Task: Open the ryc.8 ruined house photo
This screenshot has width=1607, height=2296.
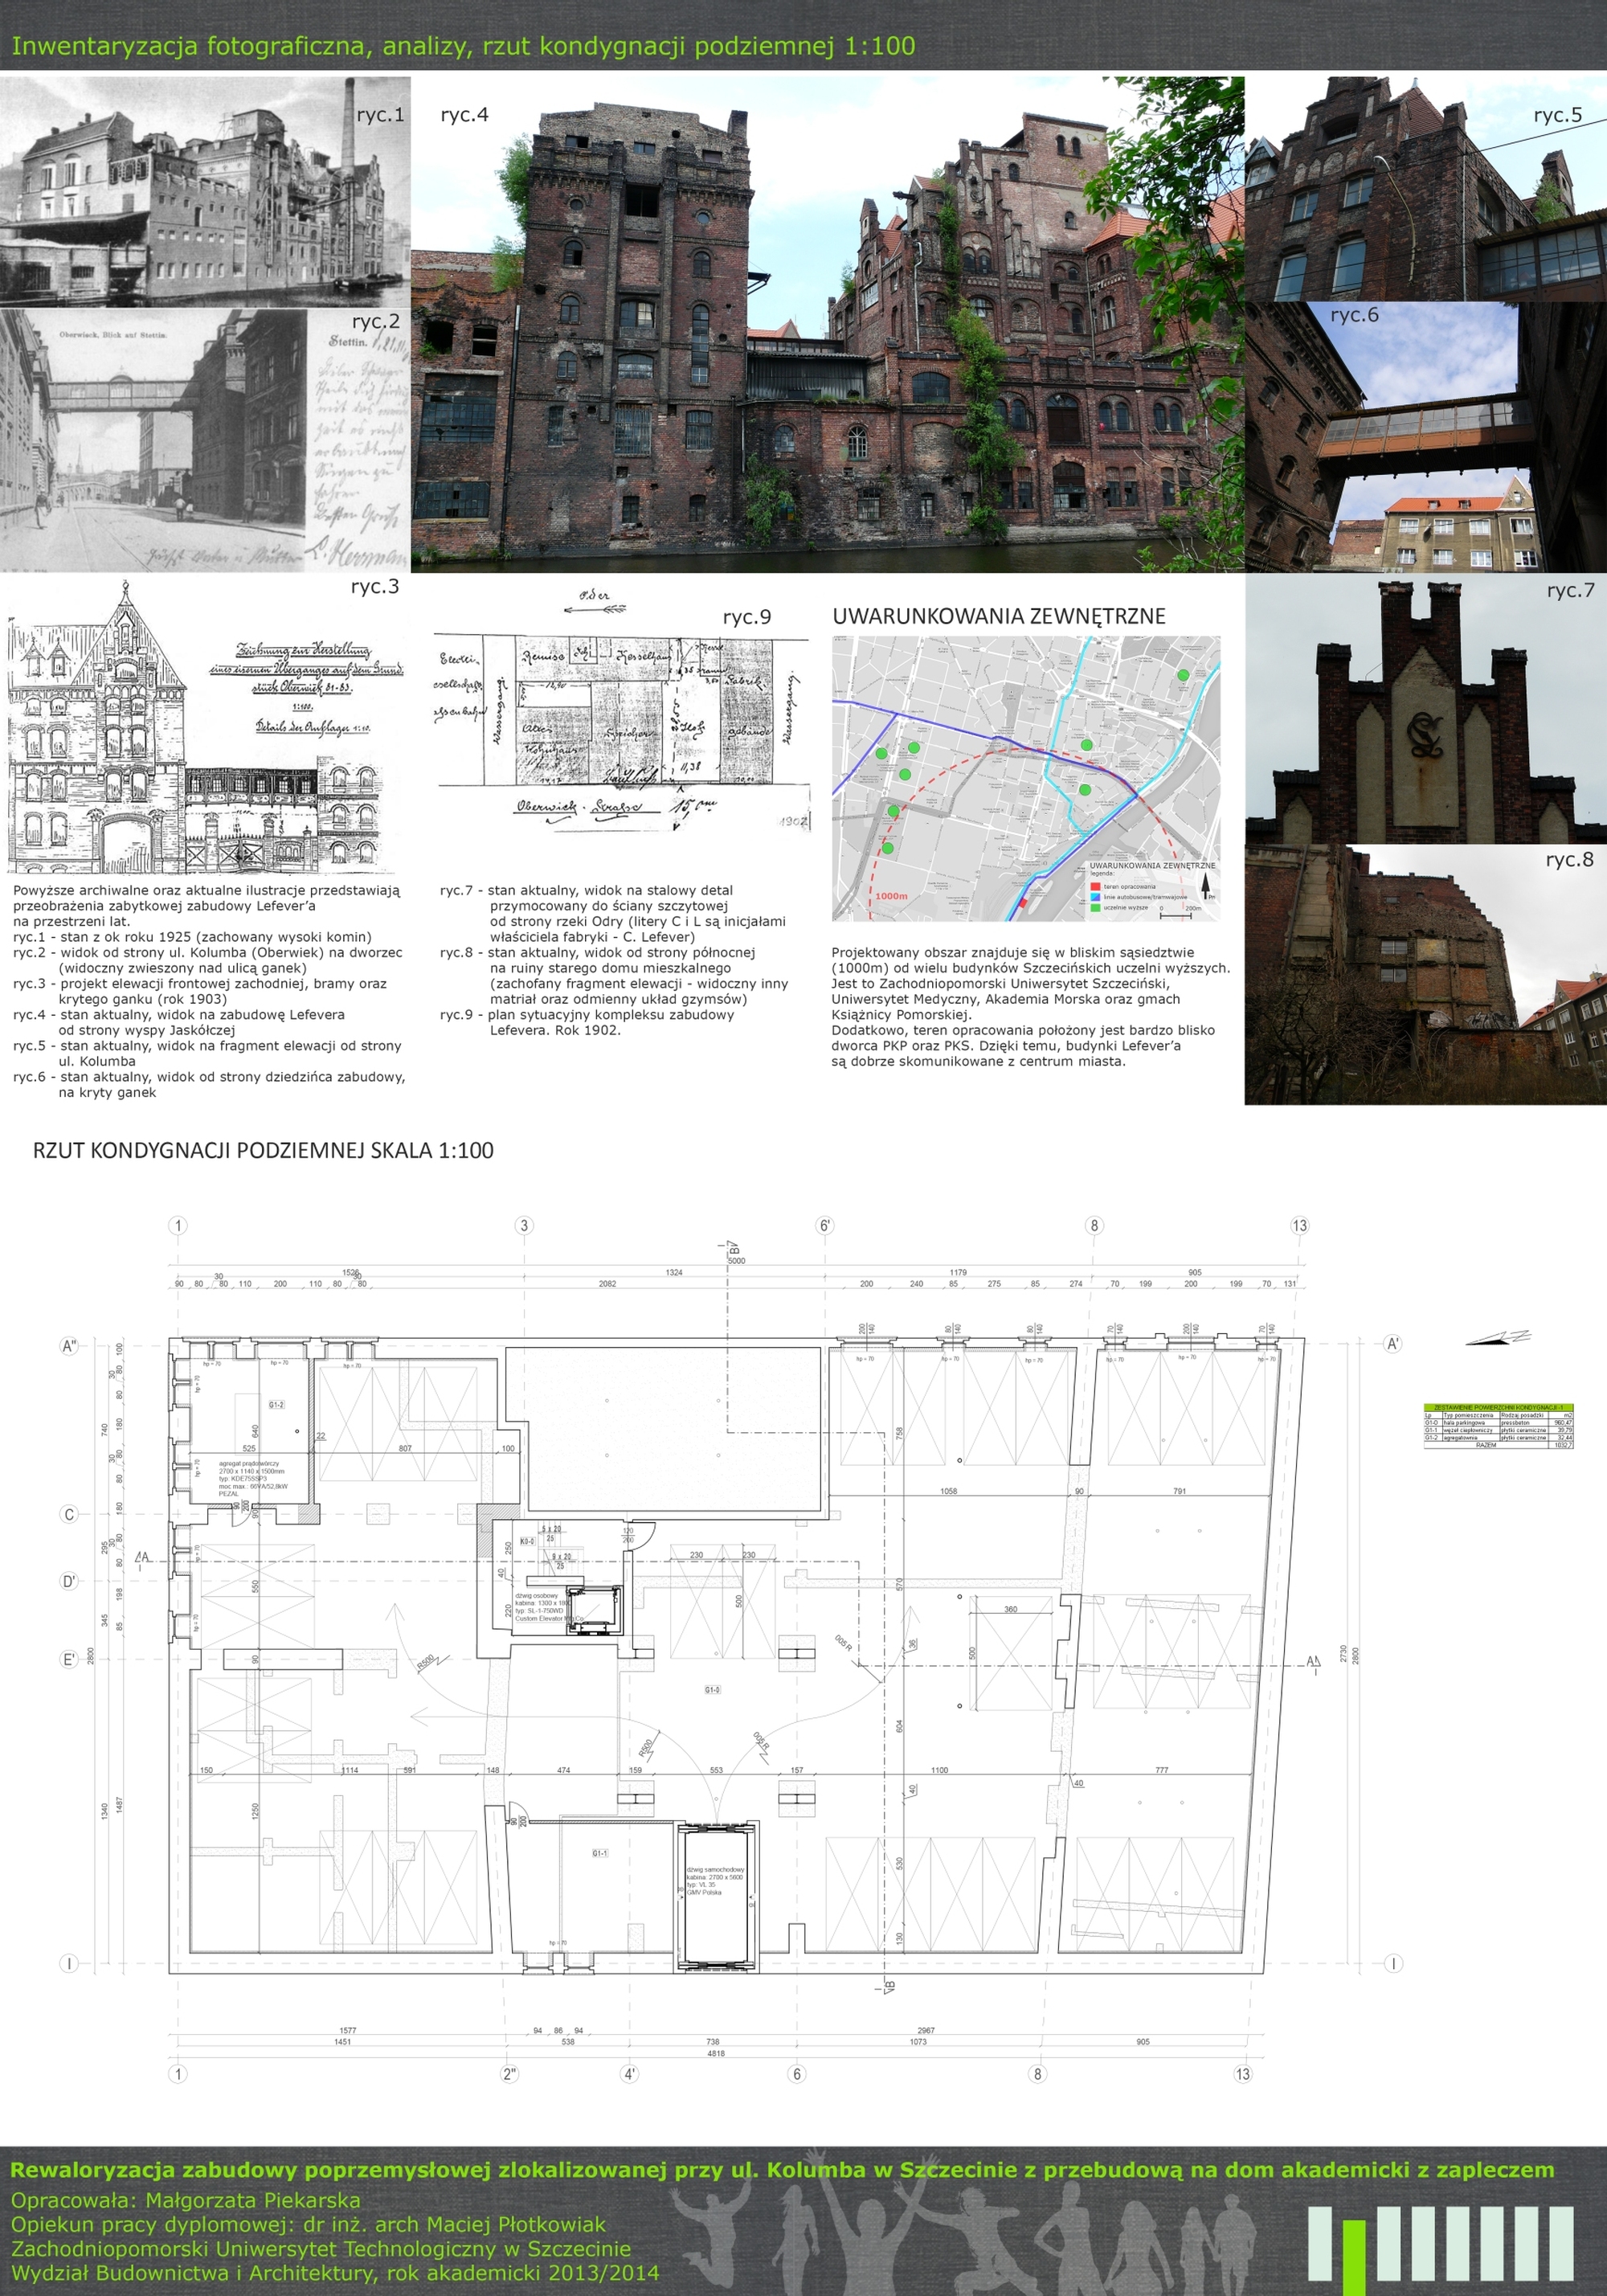Action: pos(1426,975)
